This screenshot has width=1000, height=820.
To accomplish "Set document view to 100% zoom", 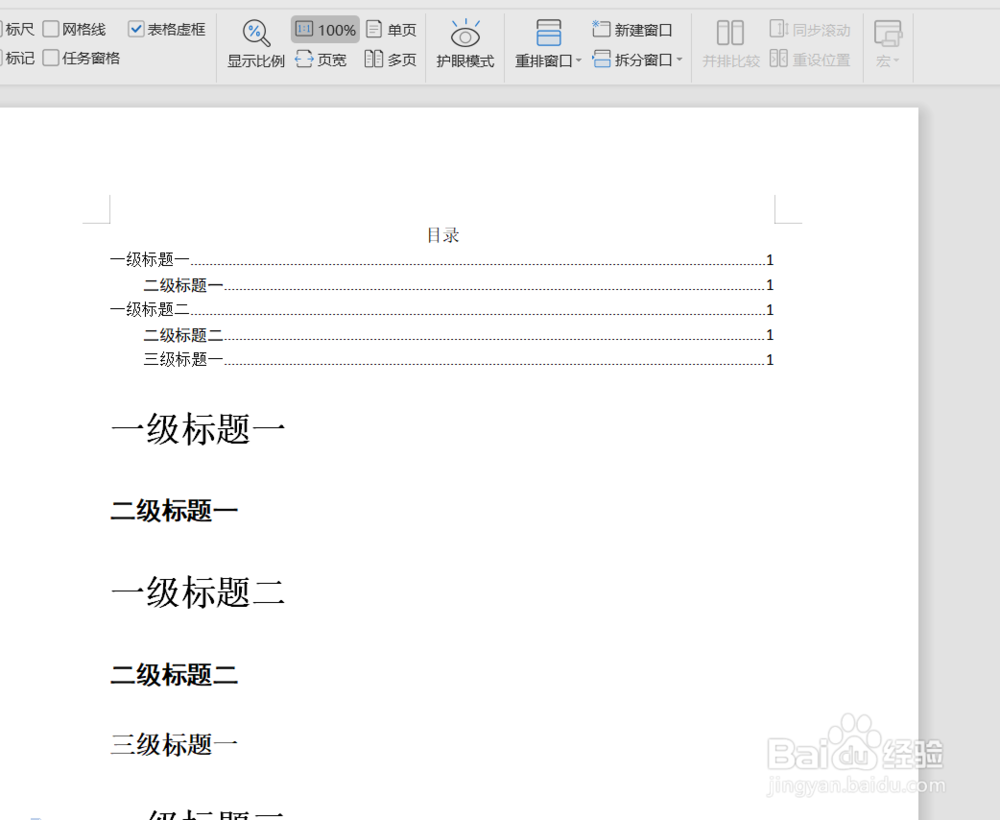I will (x=325, y=29).
